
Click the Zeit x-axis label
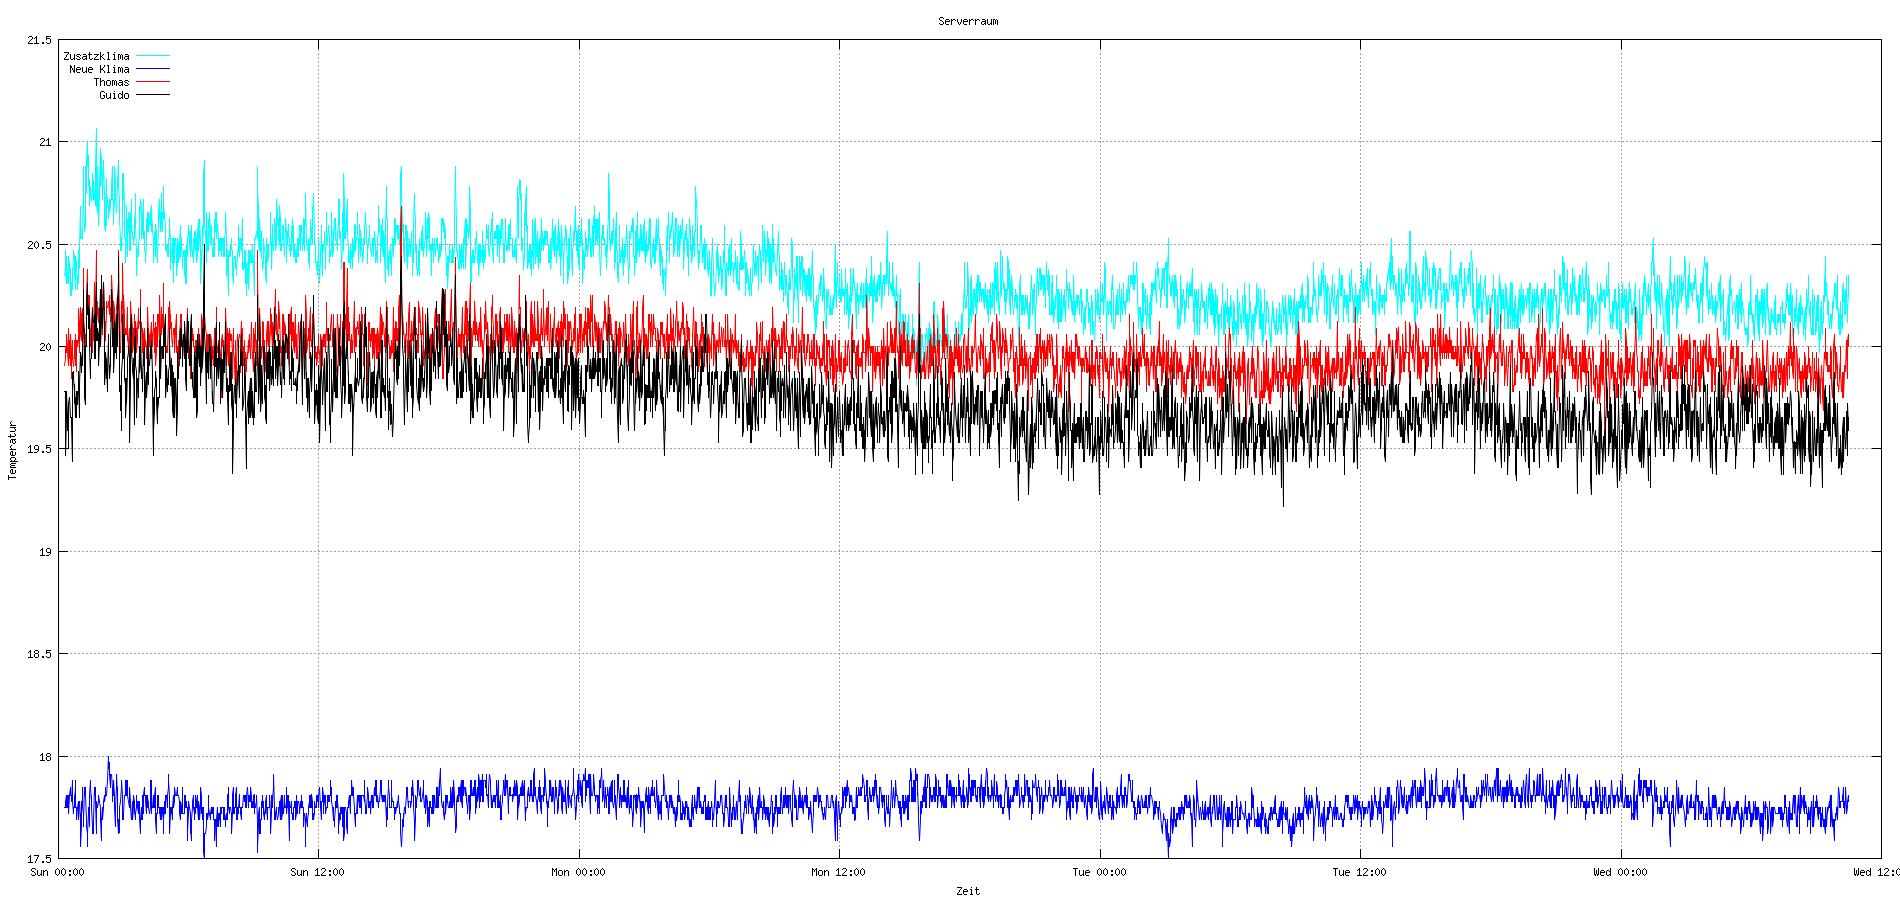click(x=967, y=891)
